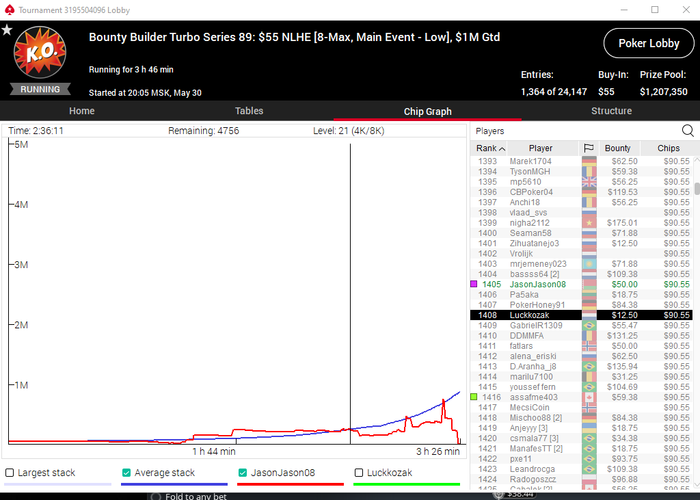Click the favorite star icon
Image resolution: width=700 pixels, height=500 pixels.
pos(7,30)
